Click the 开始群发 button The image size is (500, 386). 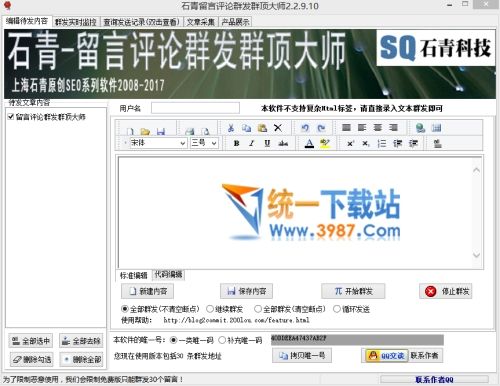[353, 291]
